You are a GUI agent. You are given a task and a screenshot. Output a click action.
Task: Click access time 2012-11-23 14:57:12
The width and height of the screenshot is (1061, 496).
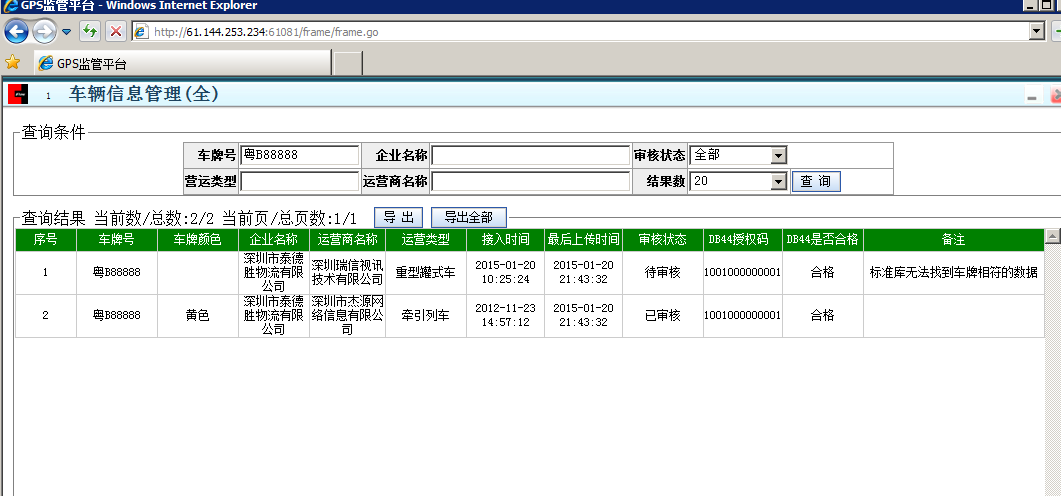(505, 315)
